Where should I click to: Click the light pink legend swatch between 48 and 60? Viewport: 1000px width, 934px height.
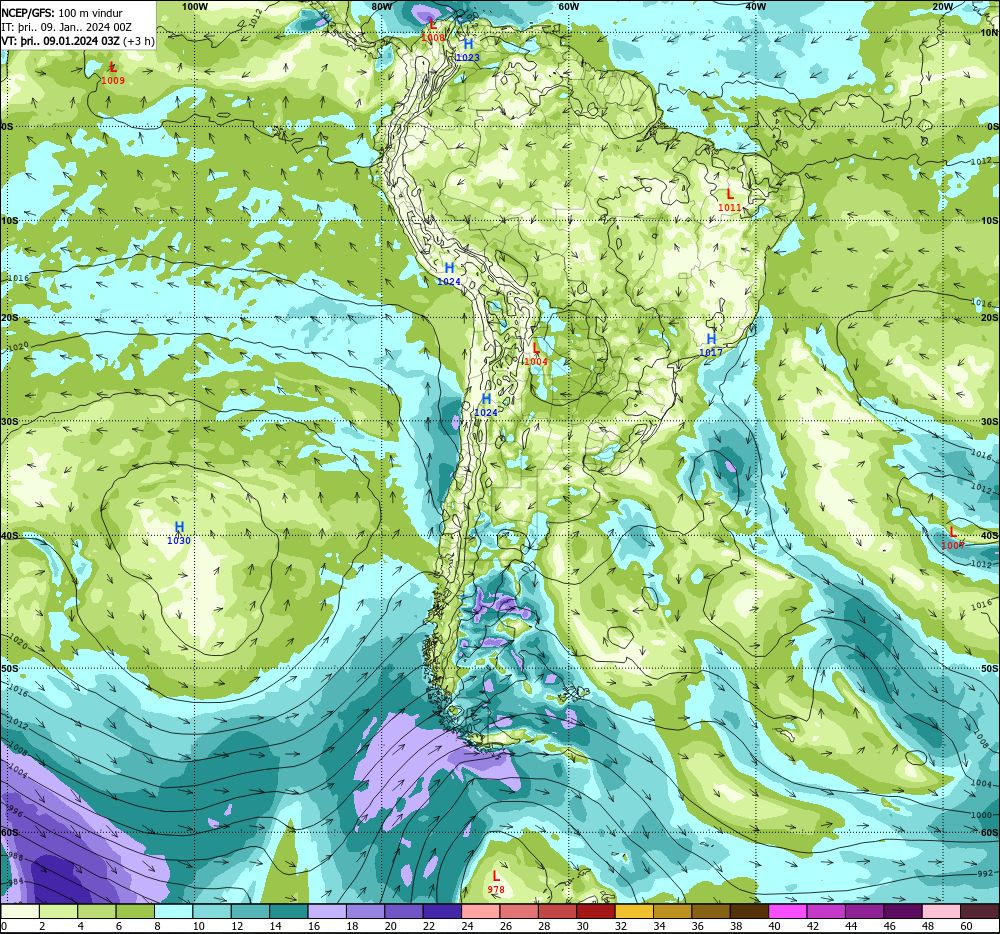[942, 911]
